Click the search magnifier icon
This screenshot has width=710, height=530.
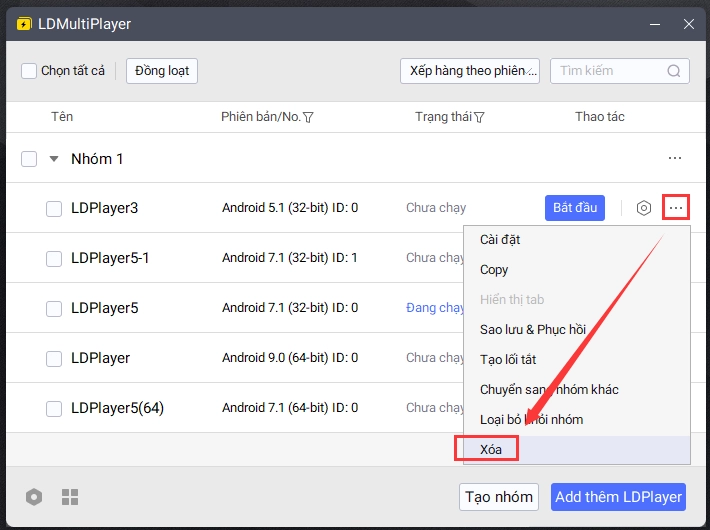[673, 71]
